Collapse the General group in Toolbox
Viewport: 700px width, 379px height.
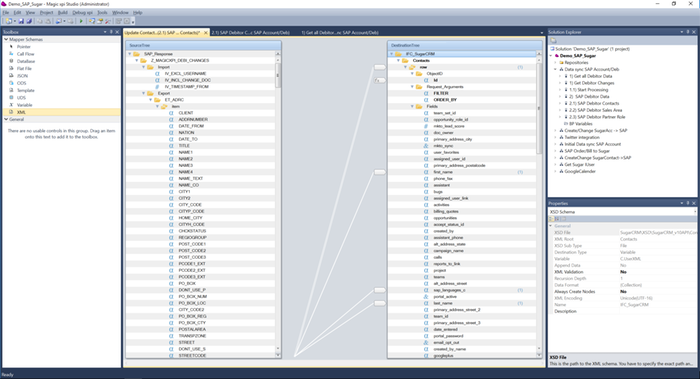(6, 119)
